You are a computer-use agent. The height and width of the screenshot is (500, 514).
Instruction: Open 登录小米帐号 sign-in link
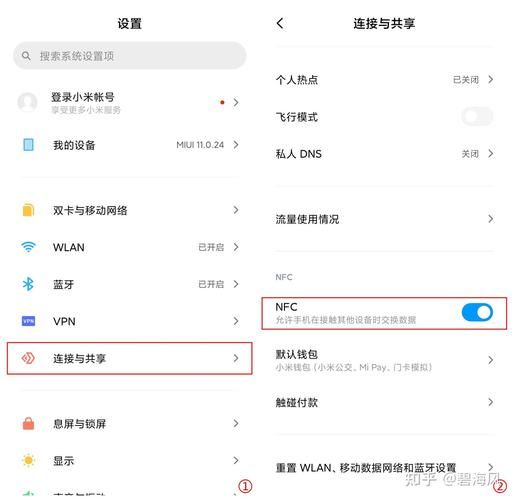[129, 102]
